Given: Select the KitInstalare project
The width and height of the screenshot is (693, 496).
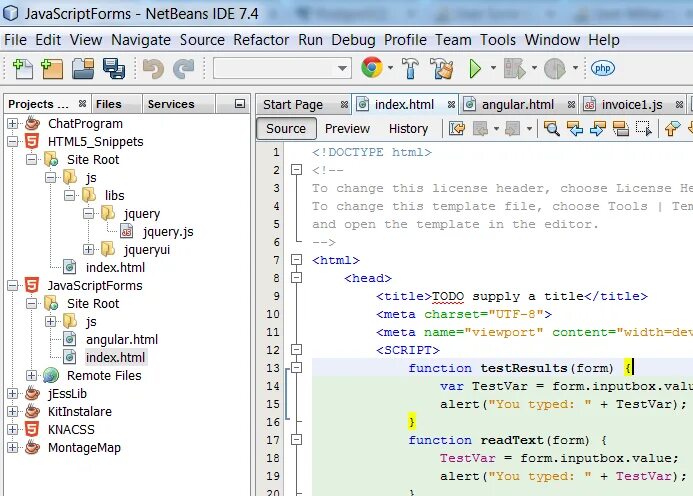Looking at the screenshot, I should coord(80,412).
